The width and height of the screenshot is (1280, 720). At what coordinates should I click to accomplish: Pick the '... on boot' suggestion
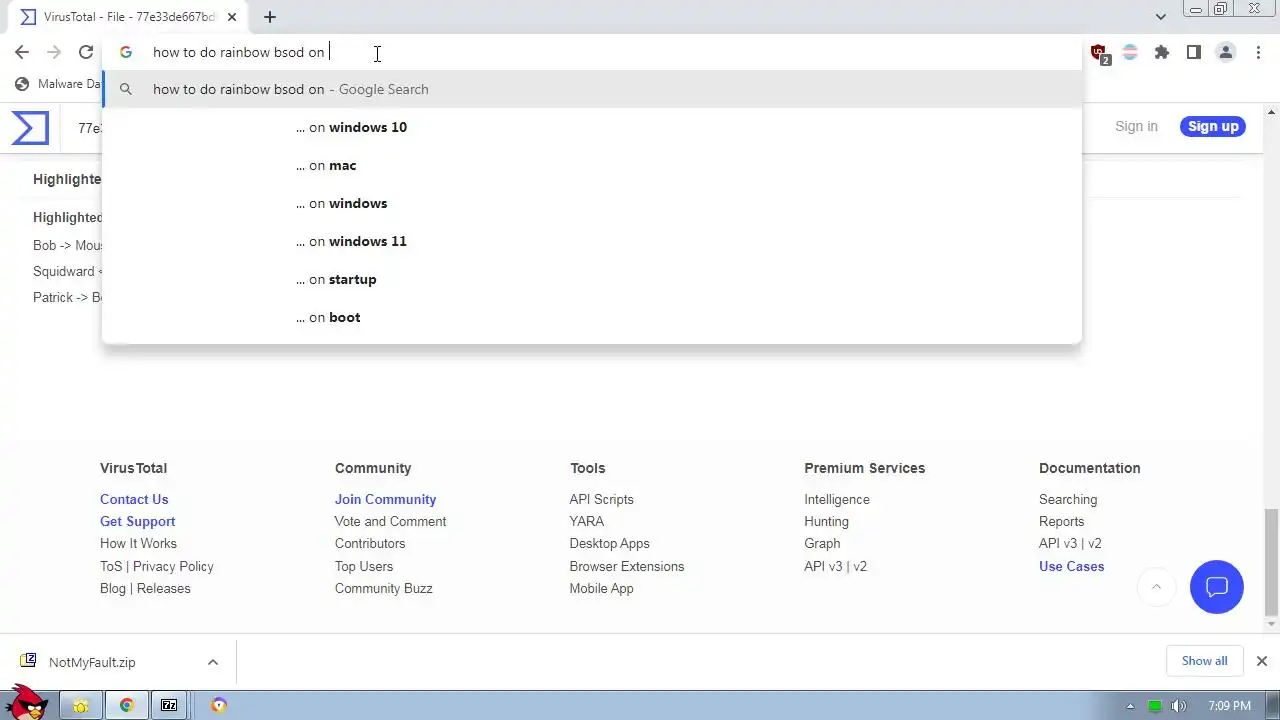point(592,317)
